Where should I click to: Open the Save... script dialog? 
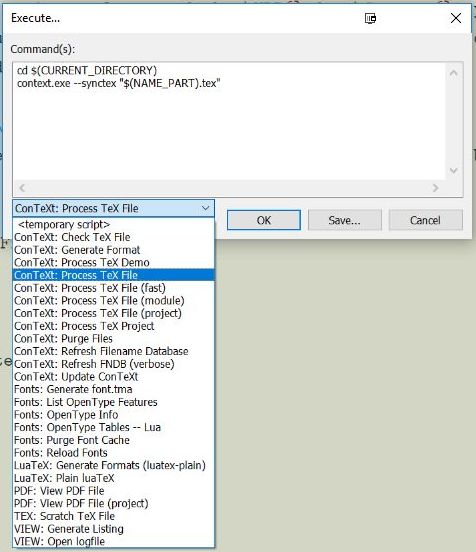coord(345,220)
